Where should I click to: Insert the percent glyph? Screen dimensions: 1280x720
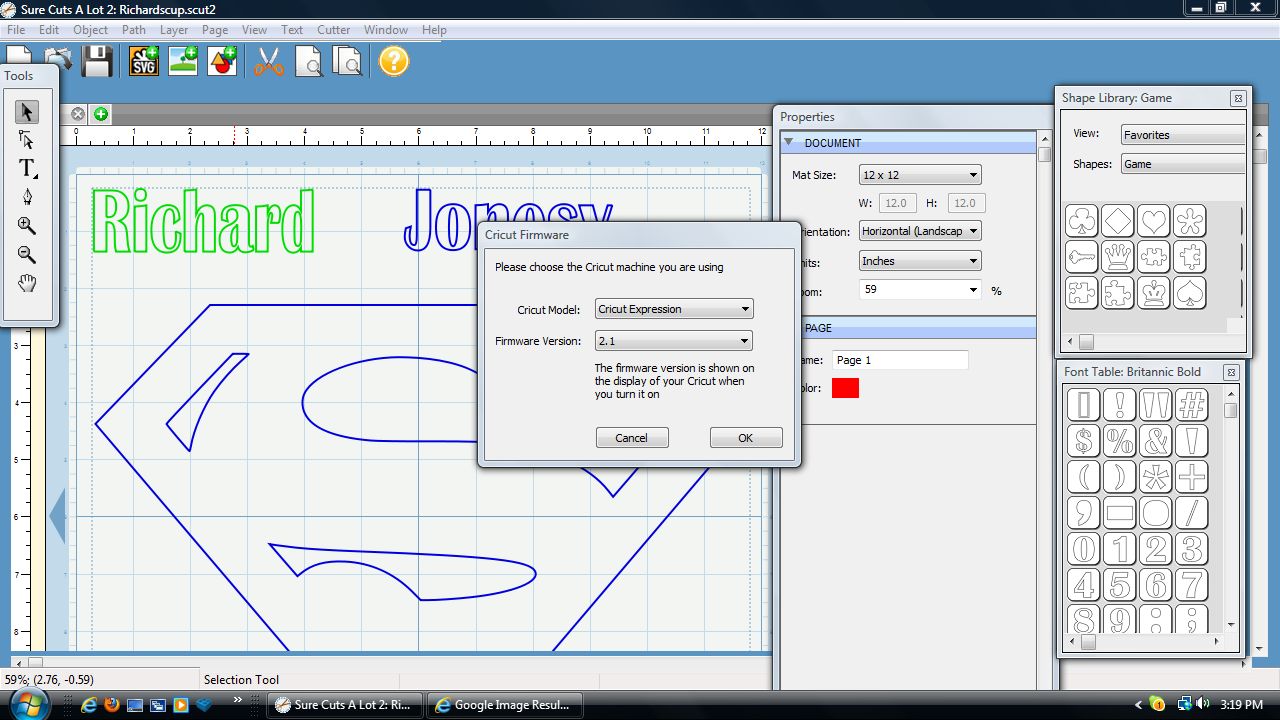pyautogui.click(x=1120, y=441)
